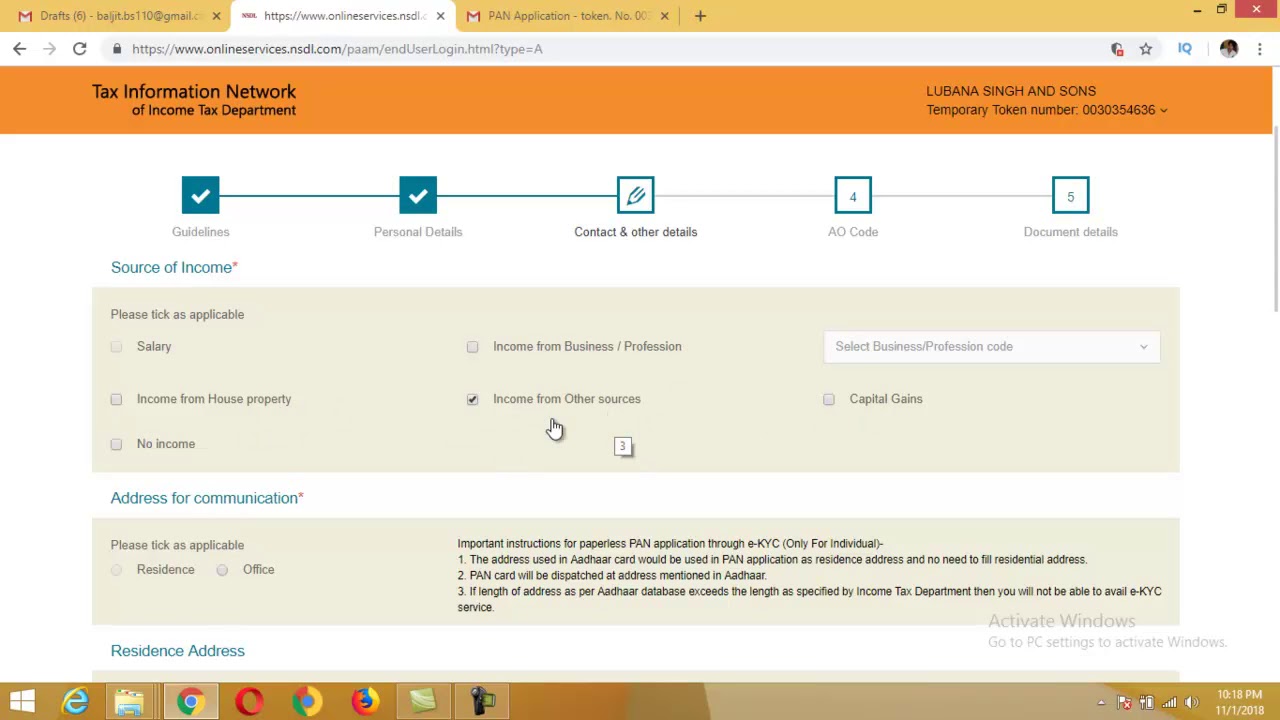Tick the Salary checkbox
Image resolution: width=1280 pixels, height=720 pixels.
116,346
